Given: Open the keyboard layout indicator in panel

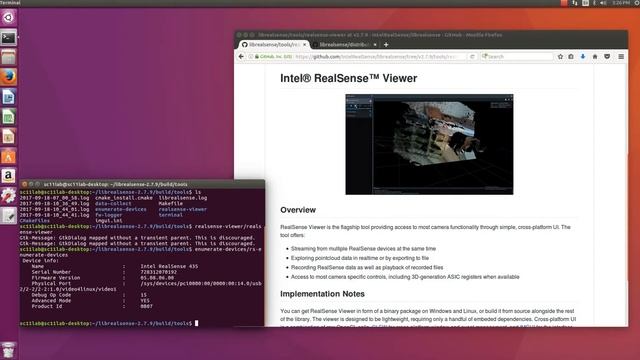Looking at the screenshot, I should click(x=585, y=3).
